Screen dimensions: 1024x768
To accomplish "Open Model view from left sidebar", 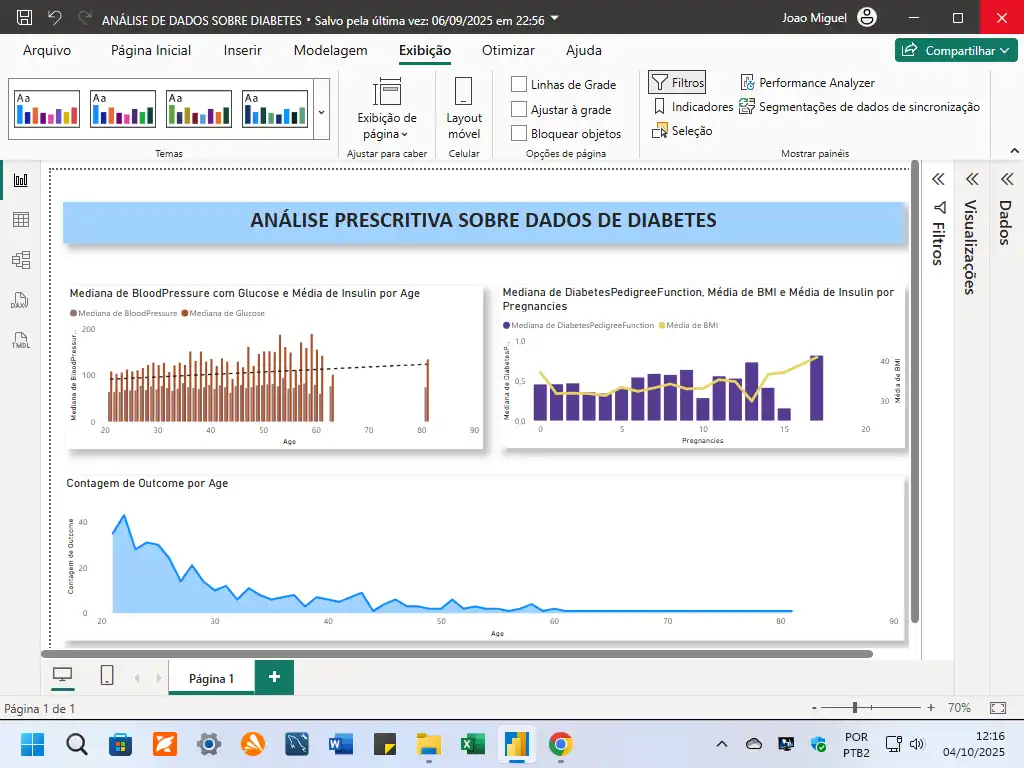I will tap(21, 260).
